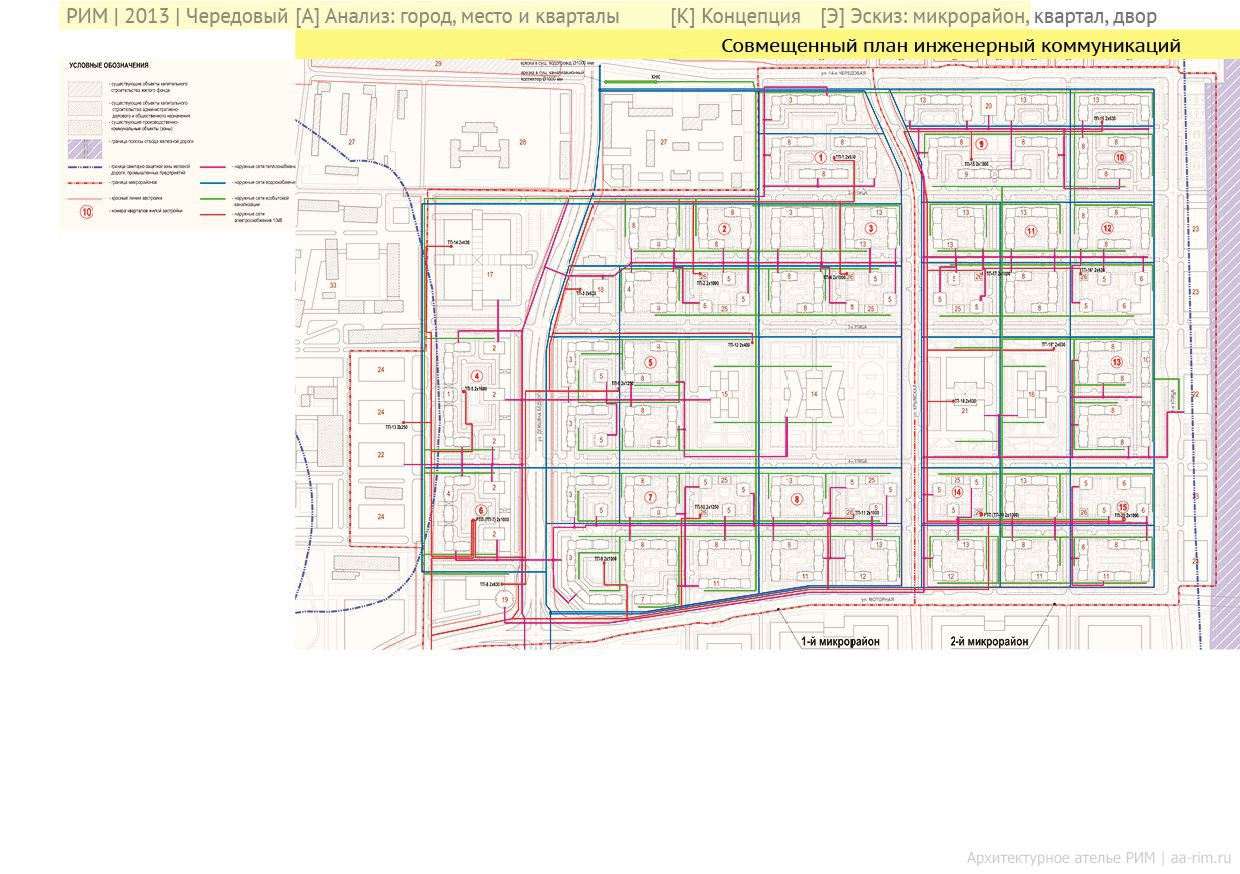Screen dimensions: 1240x874
Task: Click the legend's circled 10 sample icon
Action: [x=86, y=212]
